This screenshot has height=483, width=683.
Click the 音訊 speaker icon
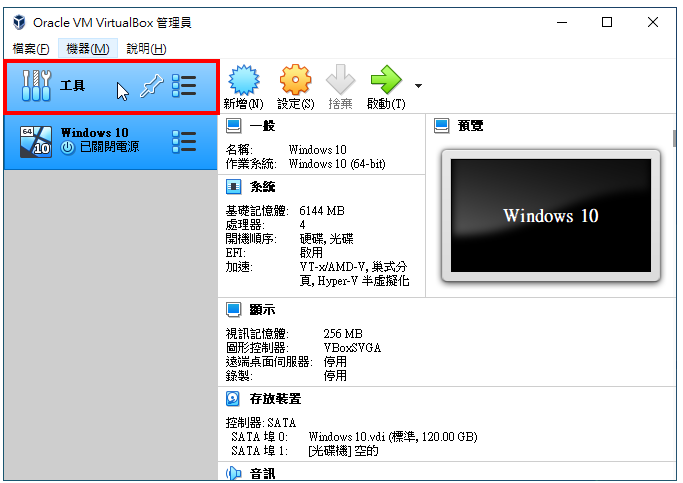click(234, 473)
